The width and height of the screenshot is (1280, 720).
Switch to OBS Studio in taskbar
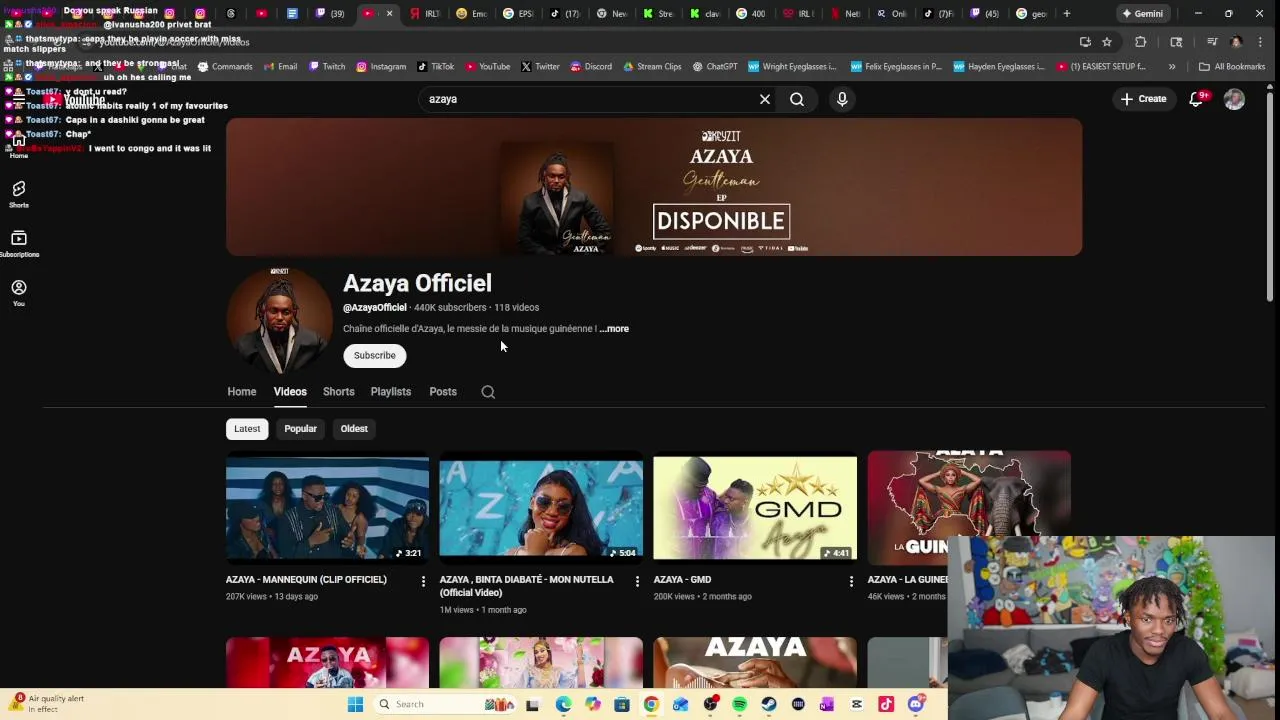point(711,704)
